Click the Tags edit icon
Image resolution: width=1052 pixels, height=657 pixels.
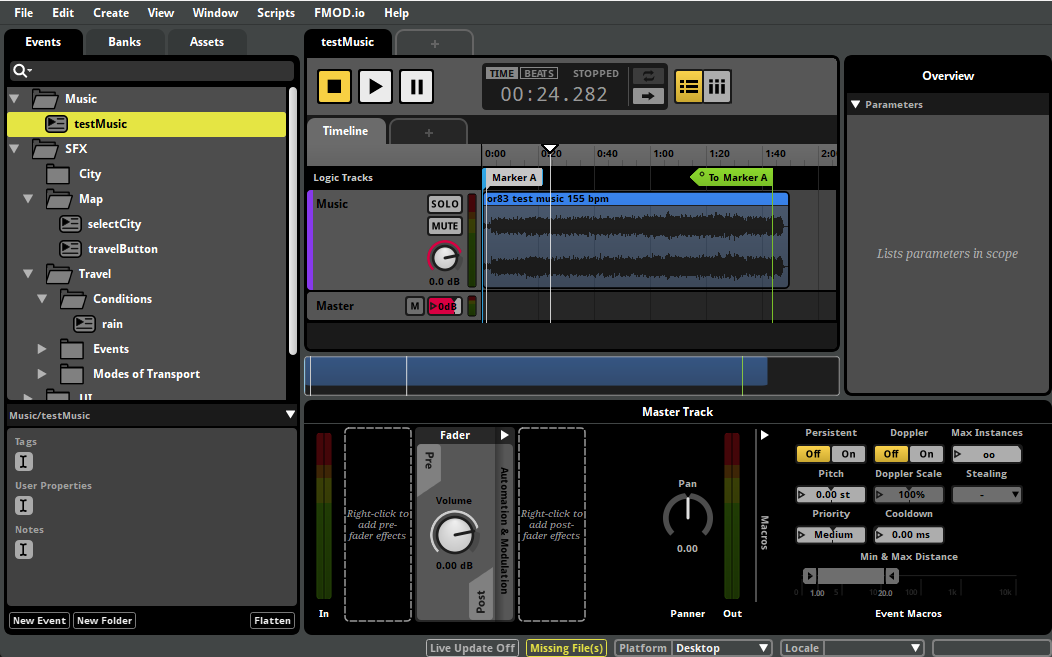pyautogui.click(x=24, y=461)
